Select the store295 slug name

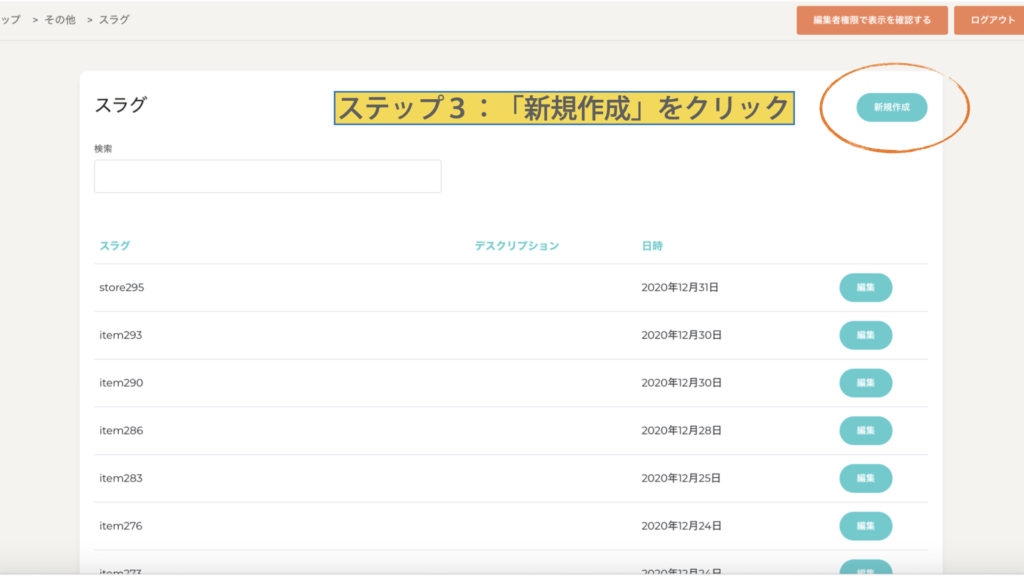pyautogui.click(x=121, y=287)
